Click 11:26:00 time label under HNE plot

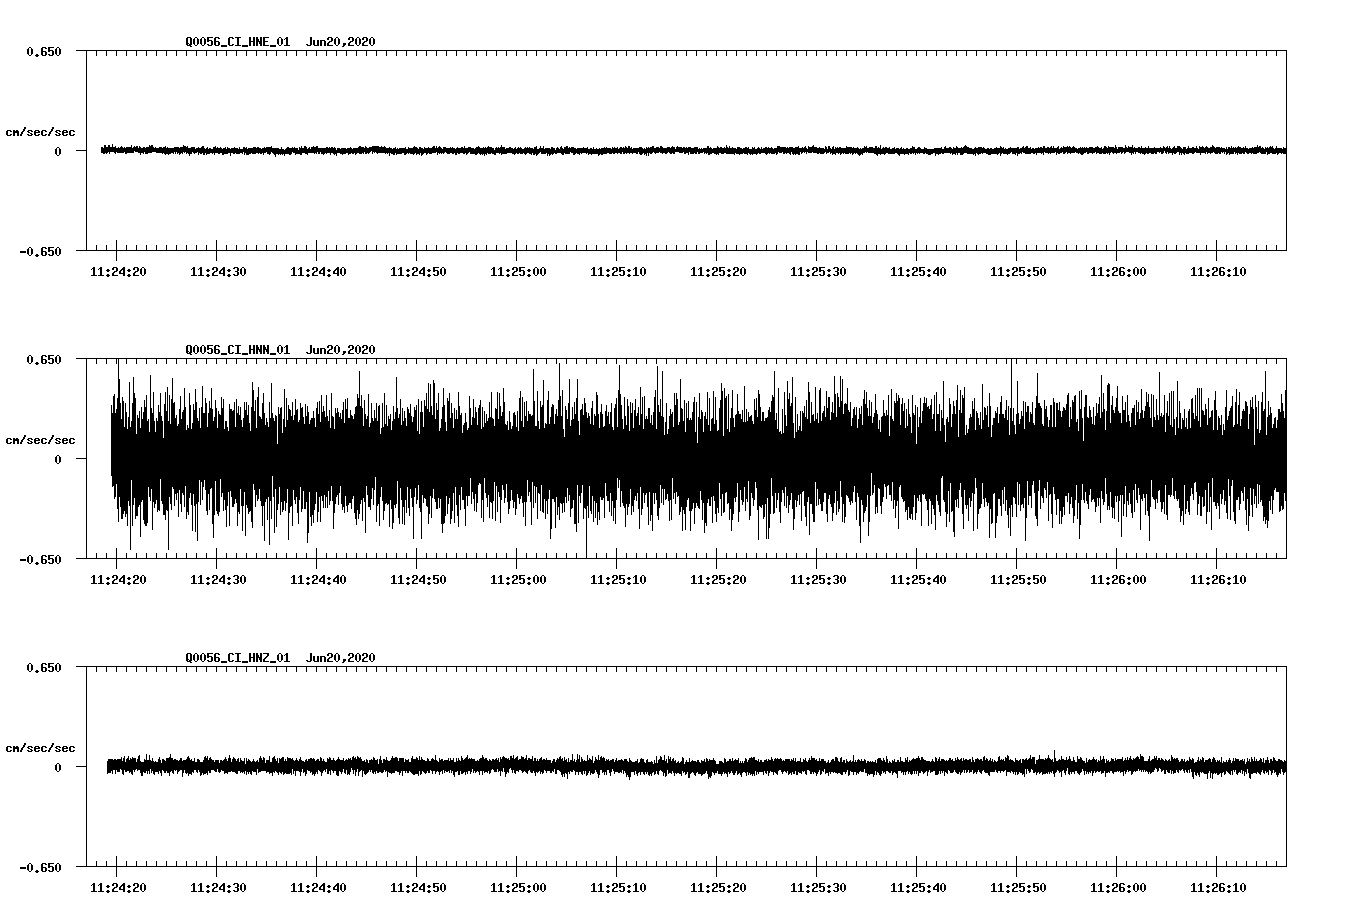[1118, 272]
